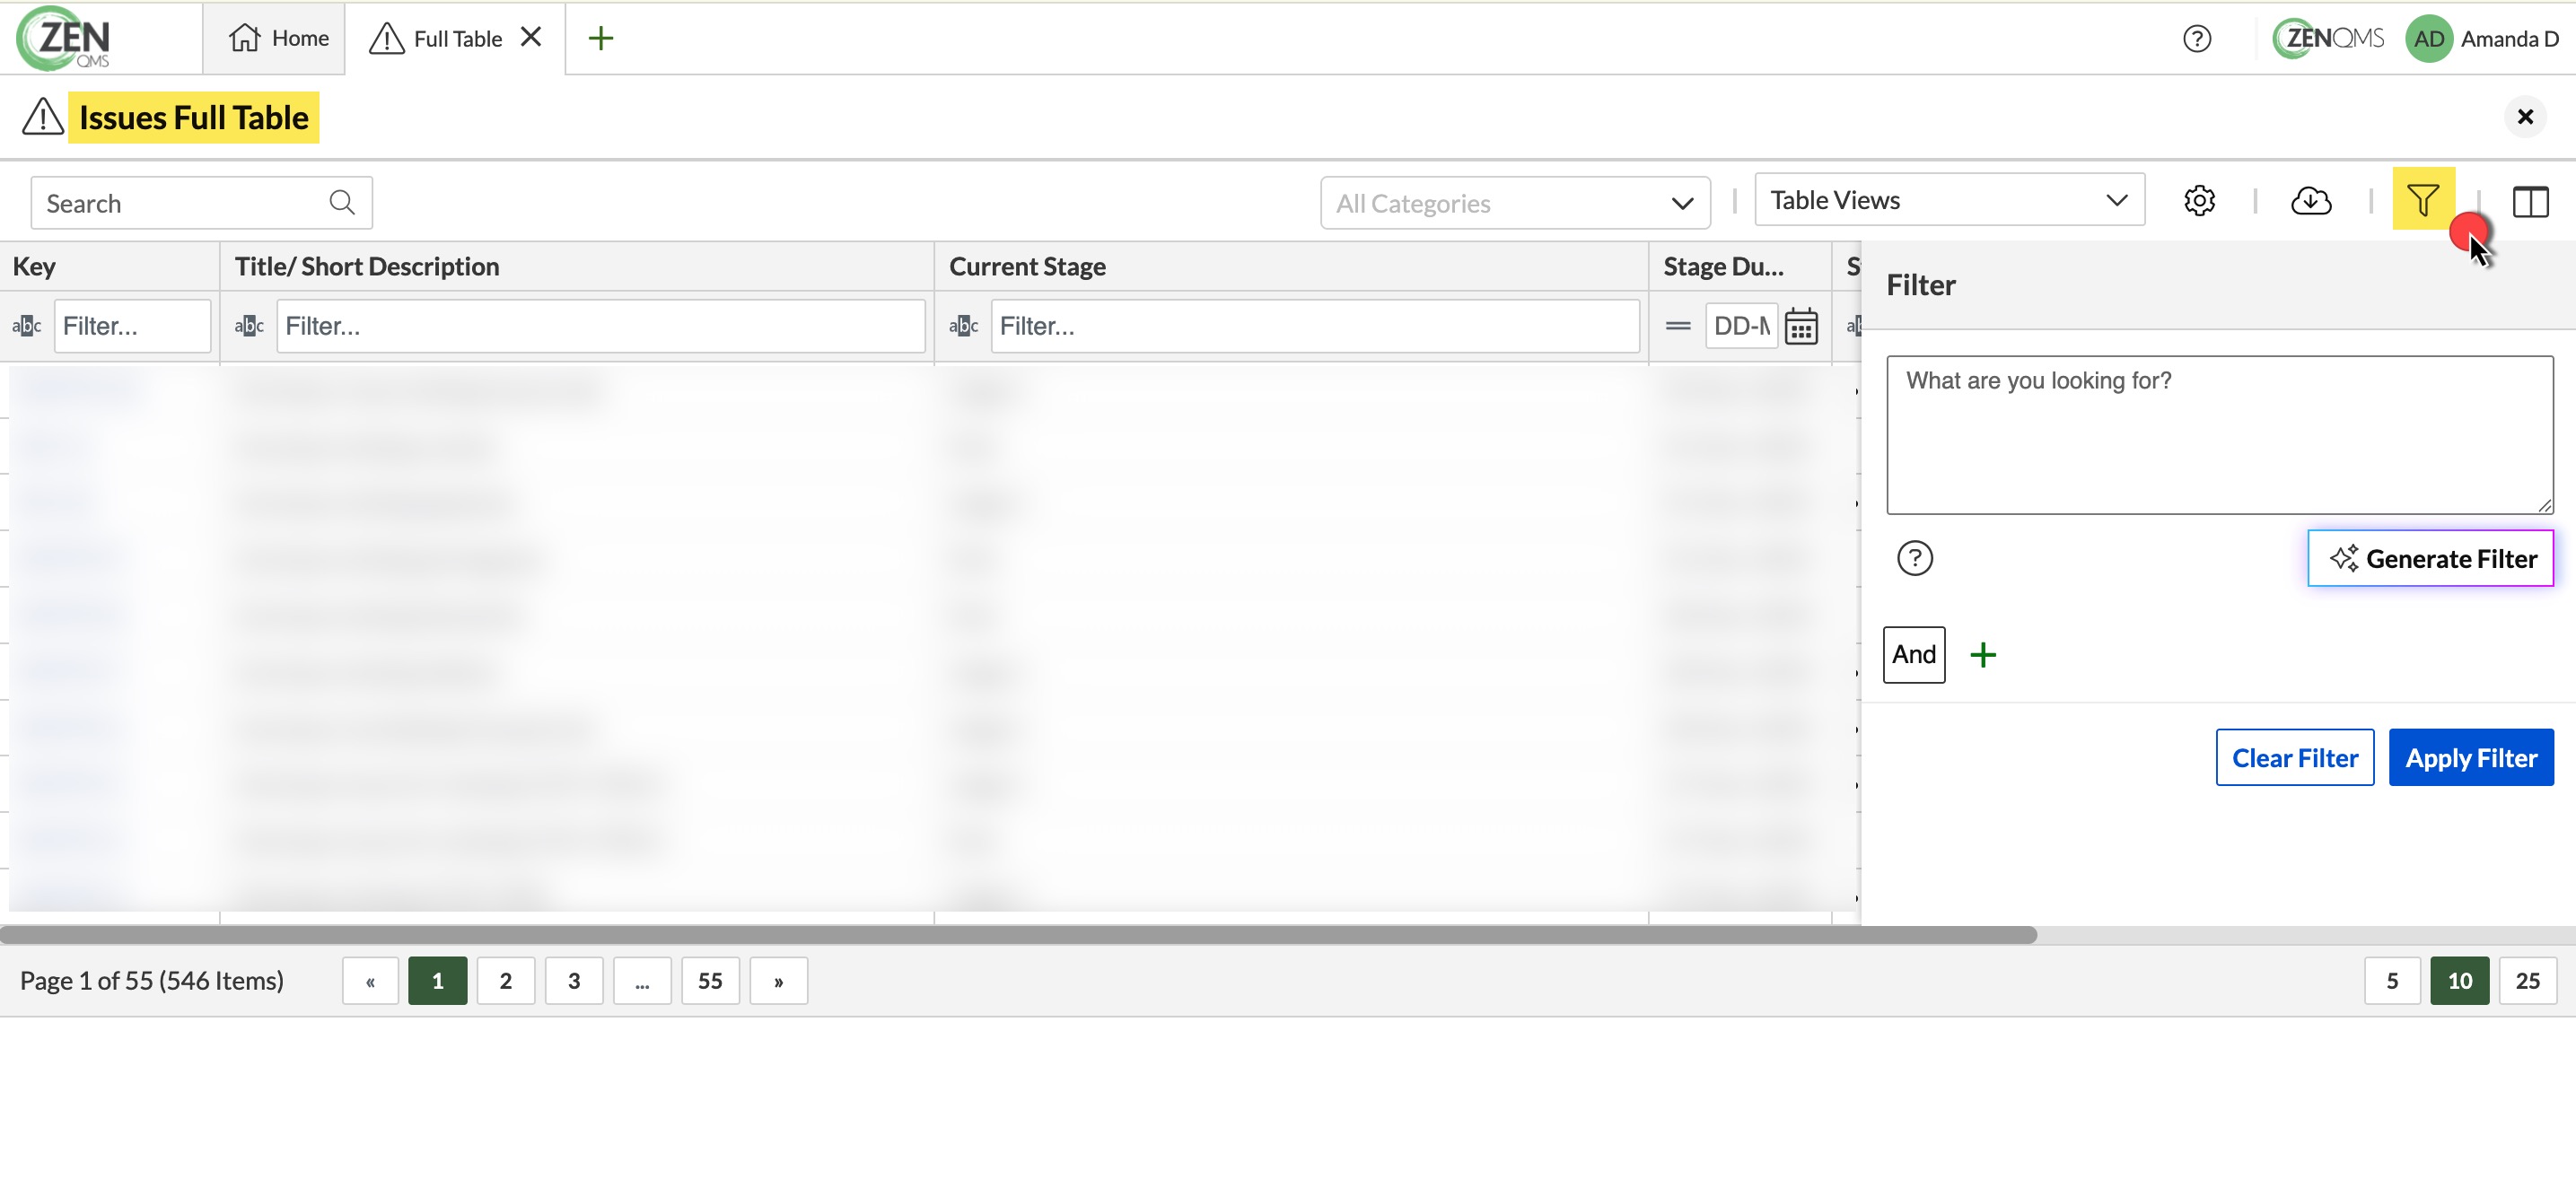Go to last page with » button

pyautogui.click(x=778, y=981)
